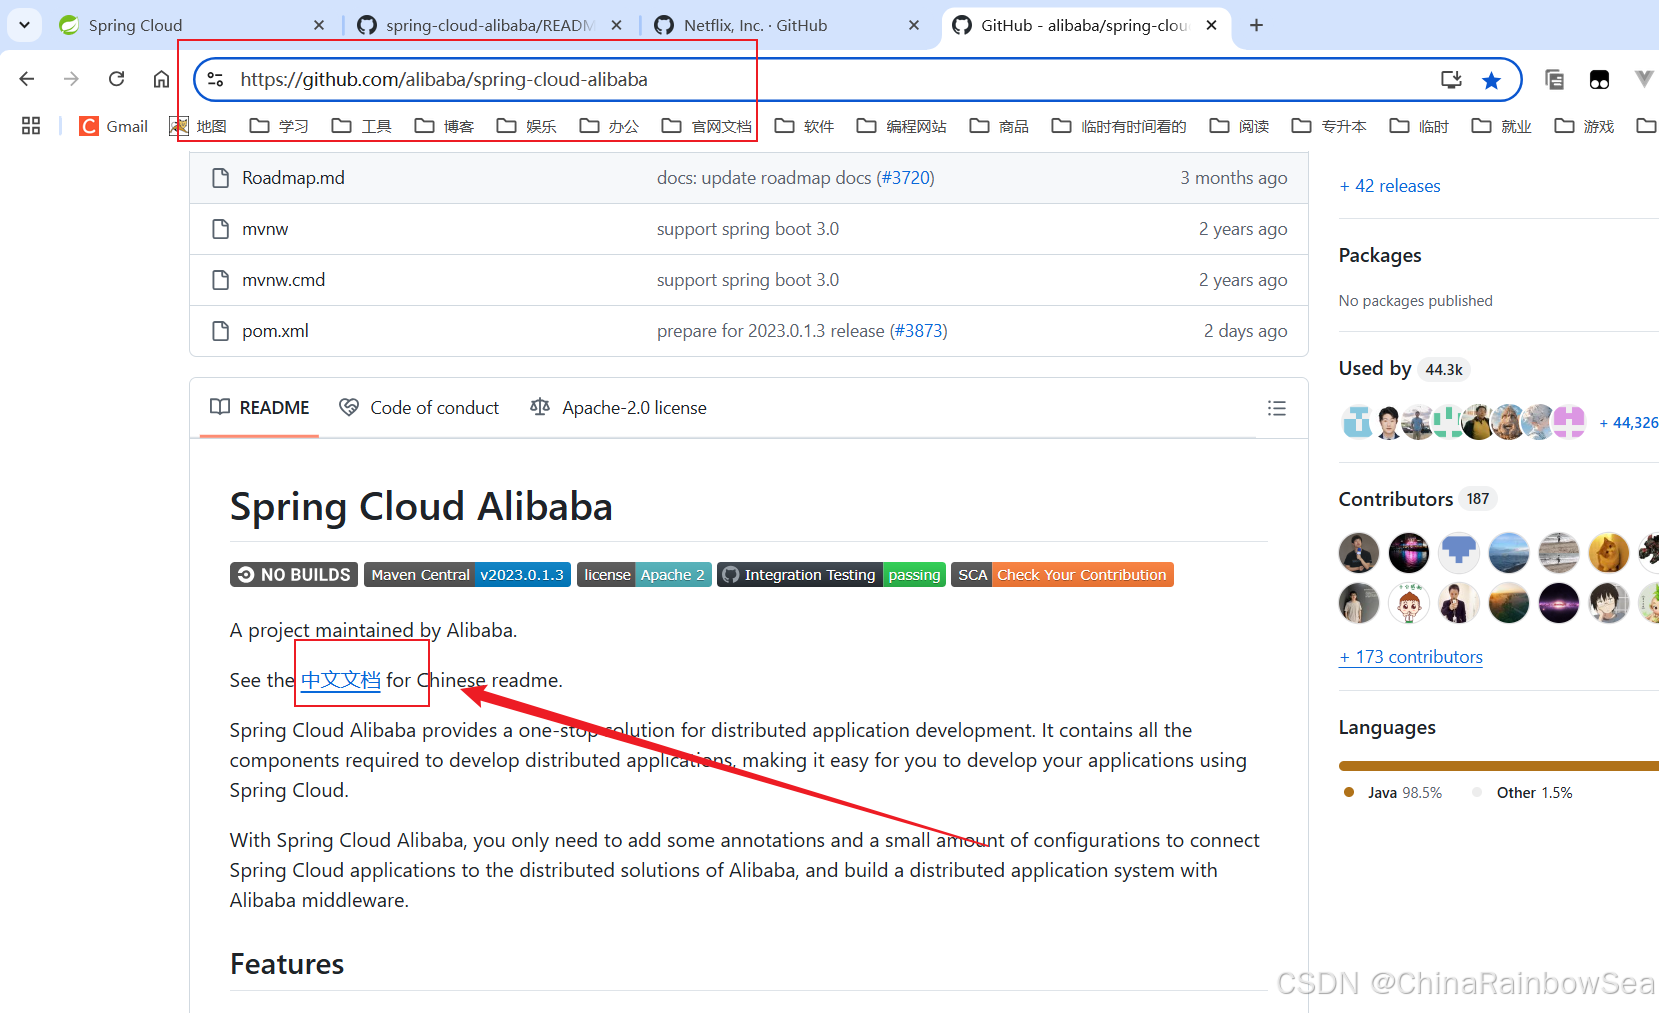
Task: View site information icon in address bar
Action: point(215,79)
